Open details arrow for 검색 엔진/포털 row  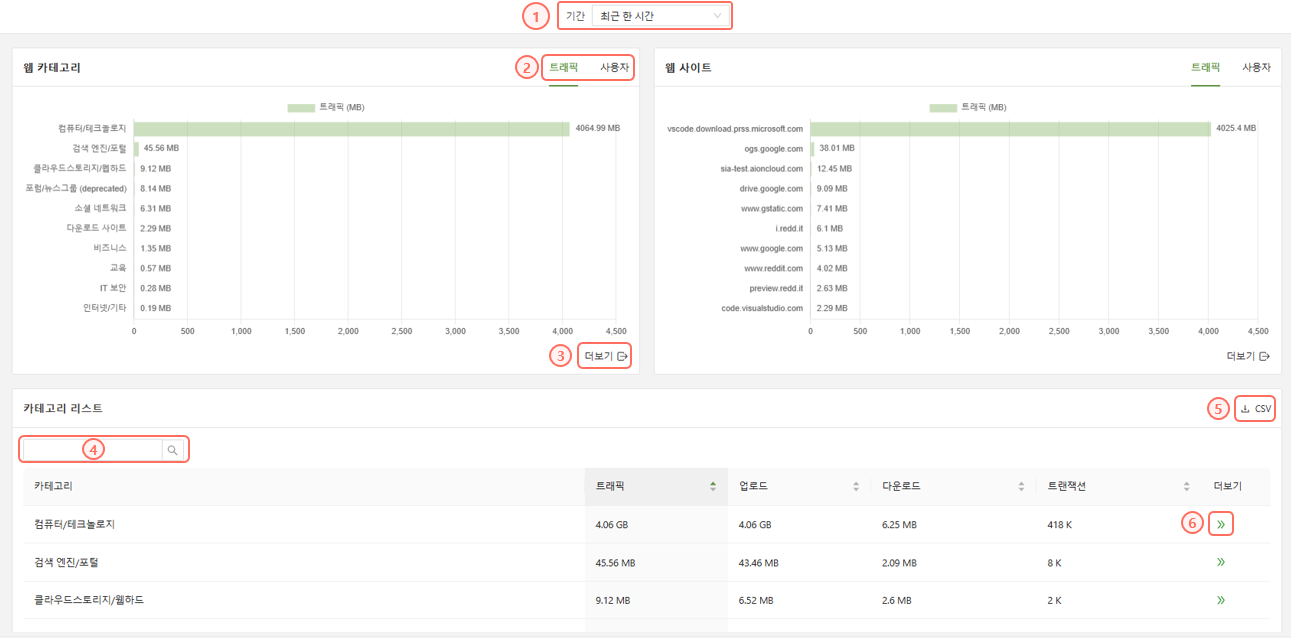[x=1221, y=562]
